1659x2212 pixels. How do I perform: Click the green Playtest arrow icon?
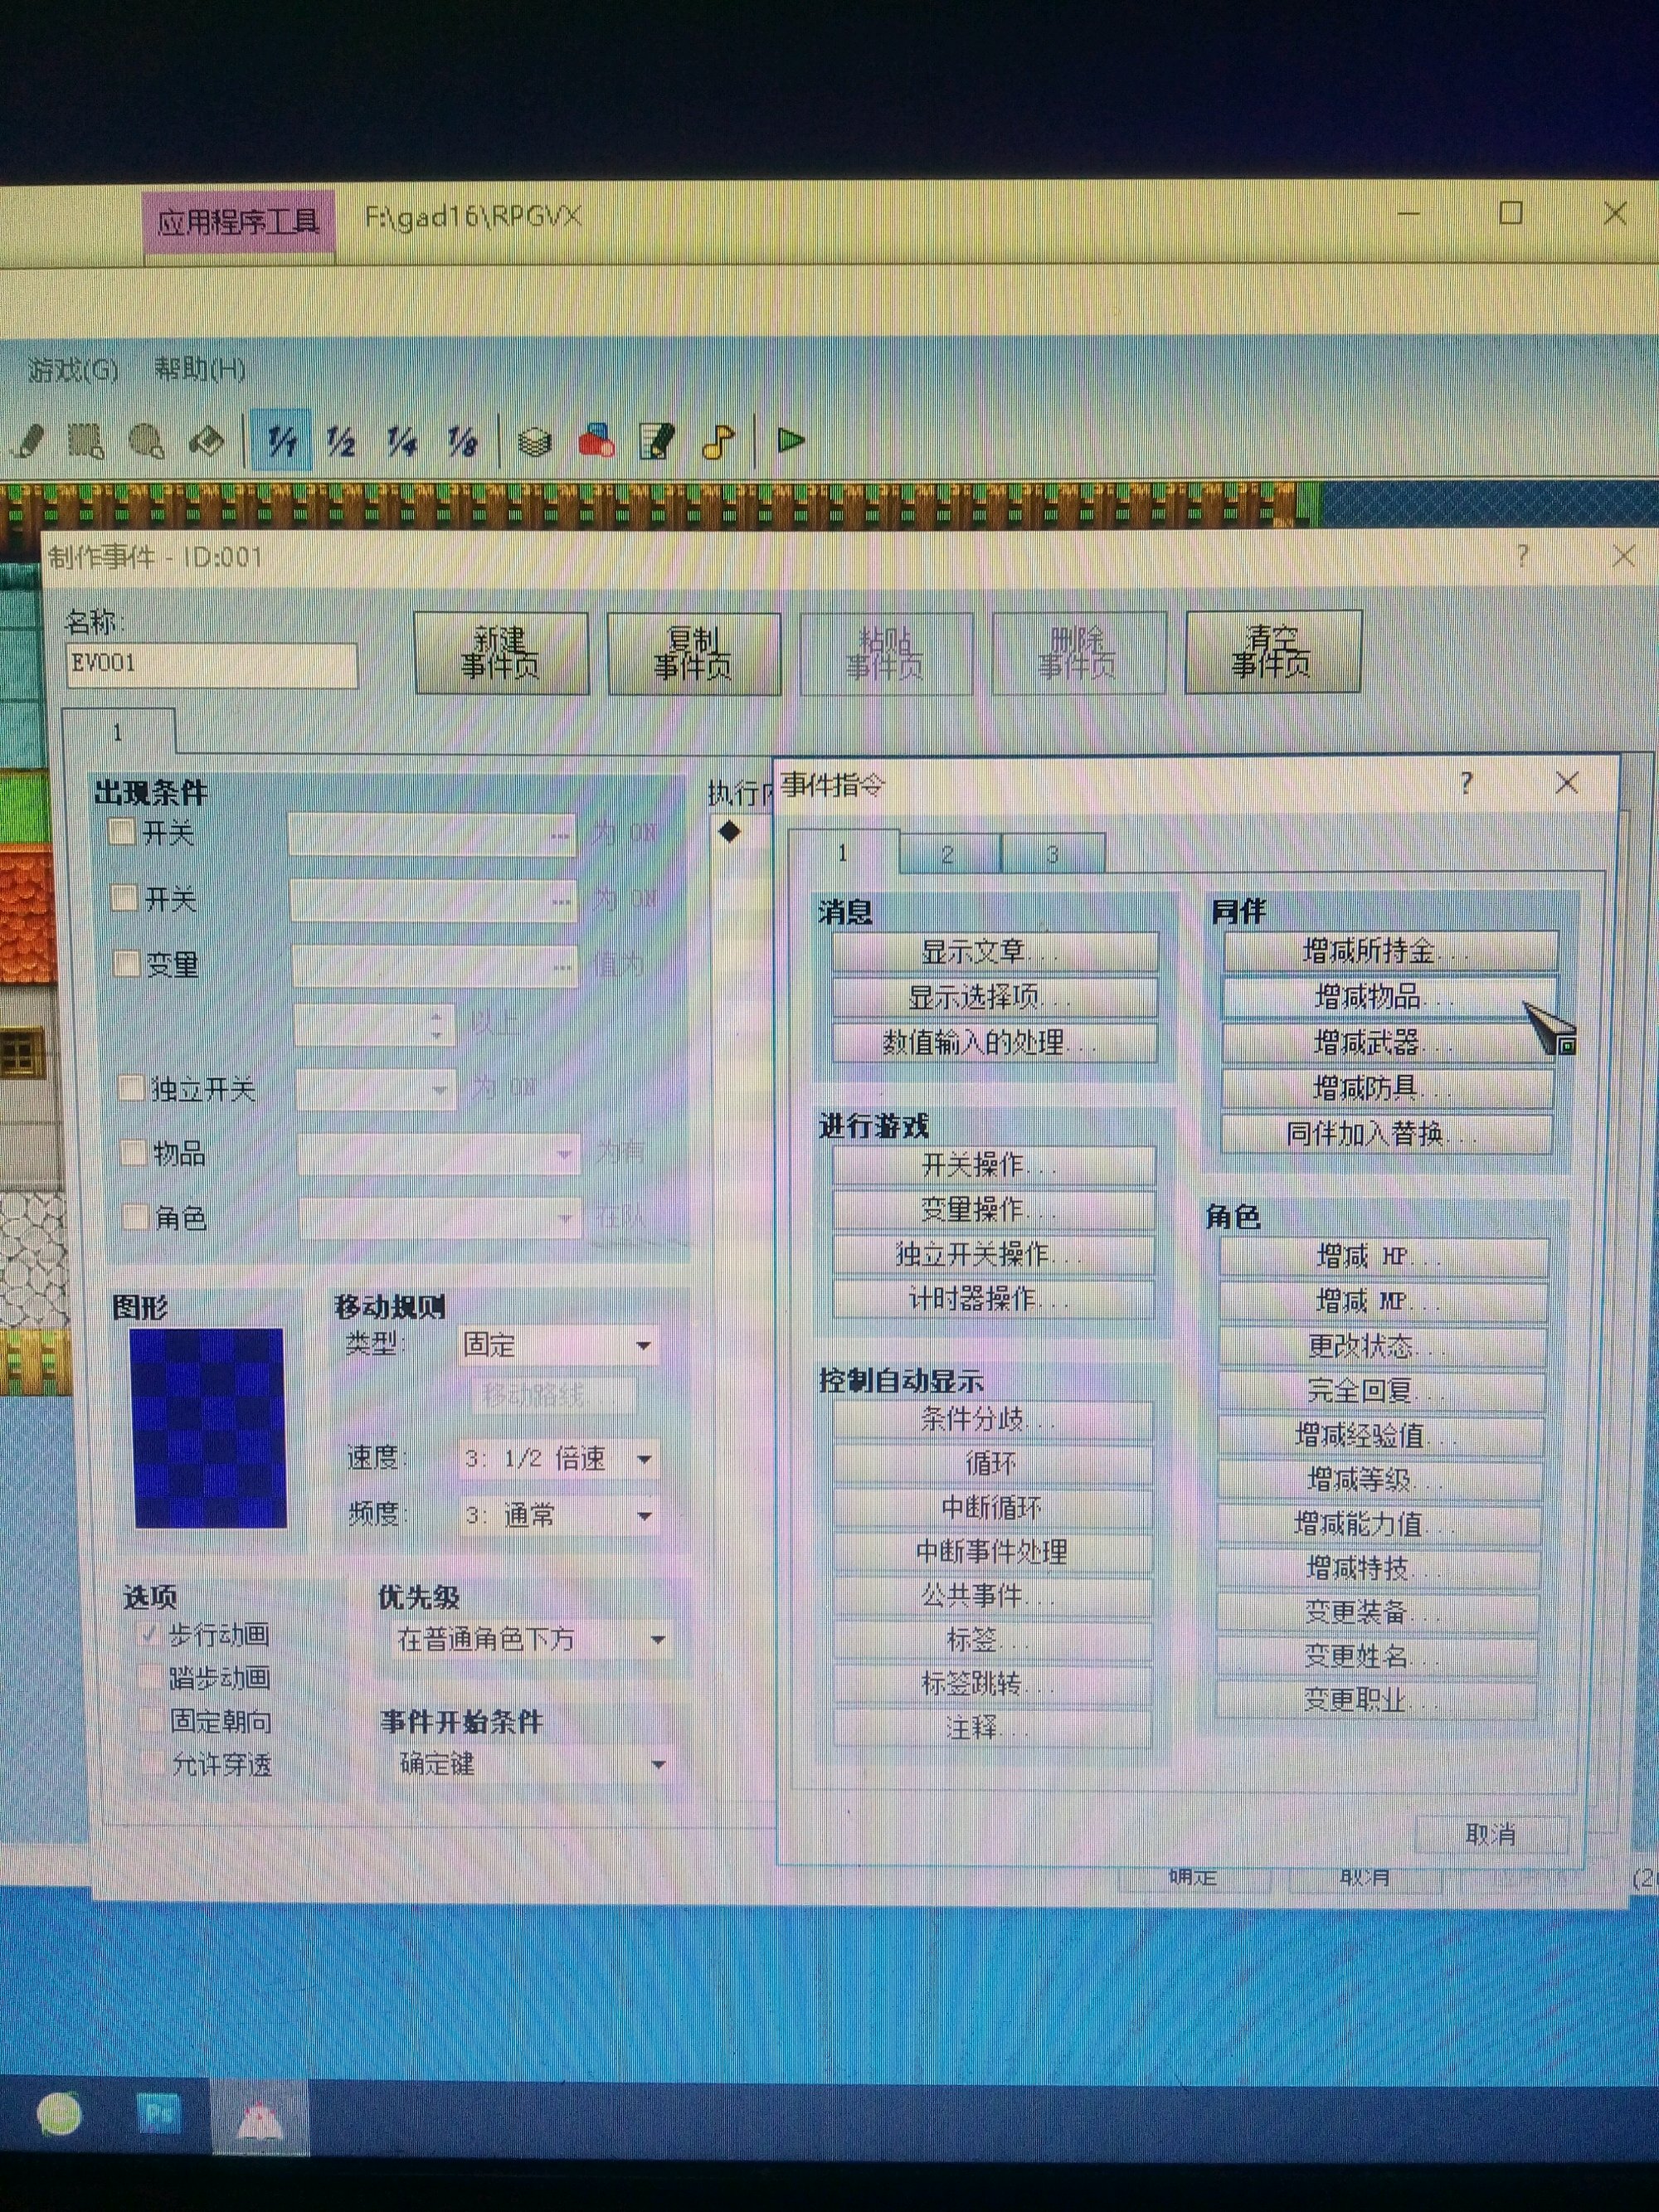point(791,440)
